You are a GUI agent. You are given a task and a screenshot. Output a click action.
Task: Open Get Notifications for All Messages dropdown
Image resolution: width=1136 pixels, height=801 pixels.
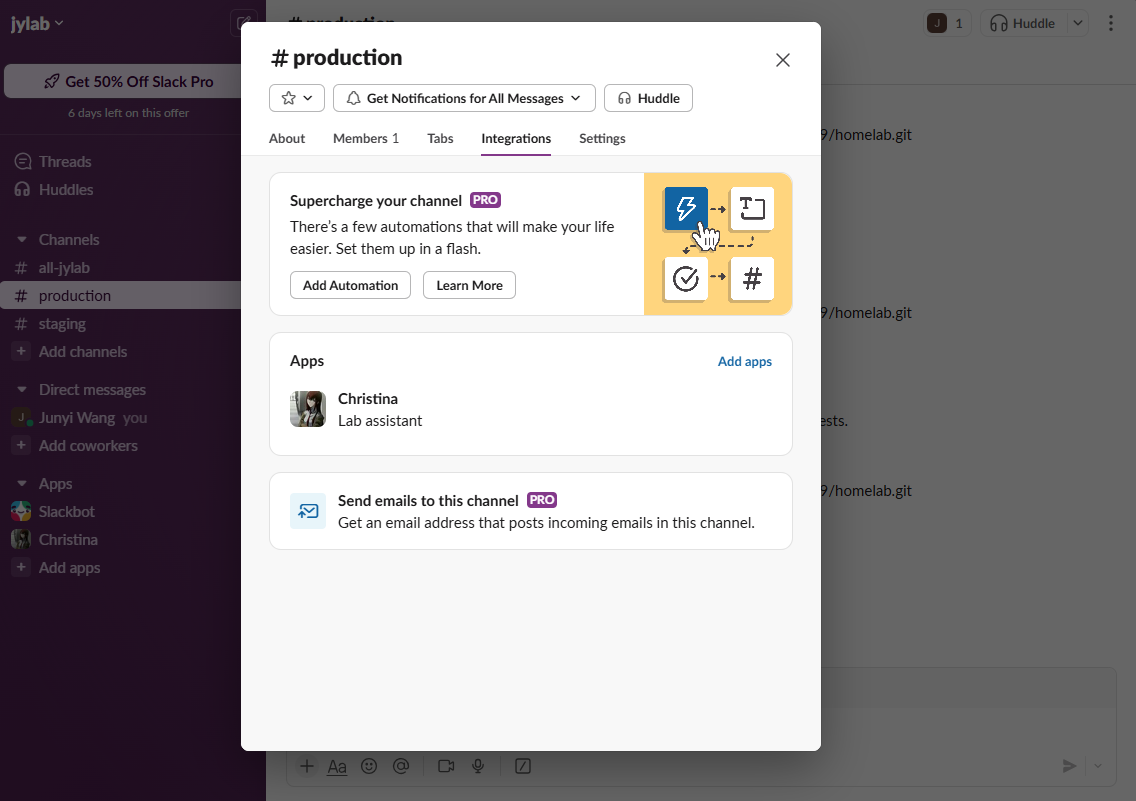click(x=464, y=98)
